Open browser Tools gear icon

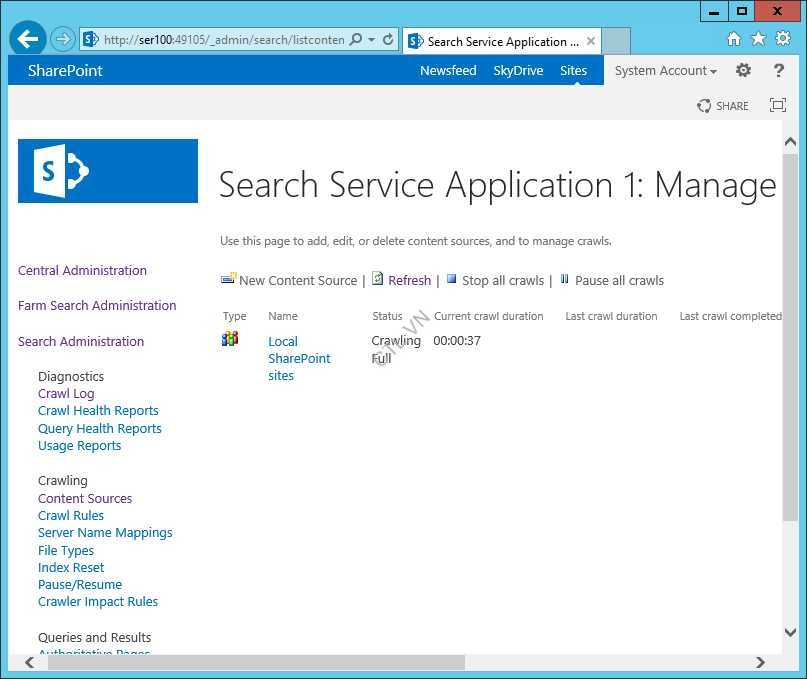[x=783, y=39]
